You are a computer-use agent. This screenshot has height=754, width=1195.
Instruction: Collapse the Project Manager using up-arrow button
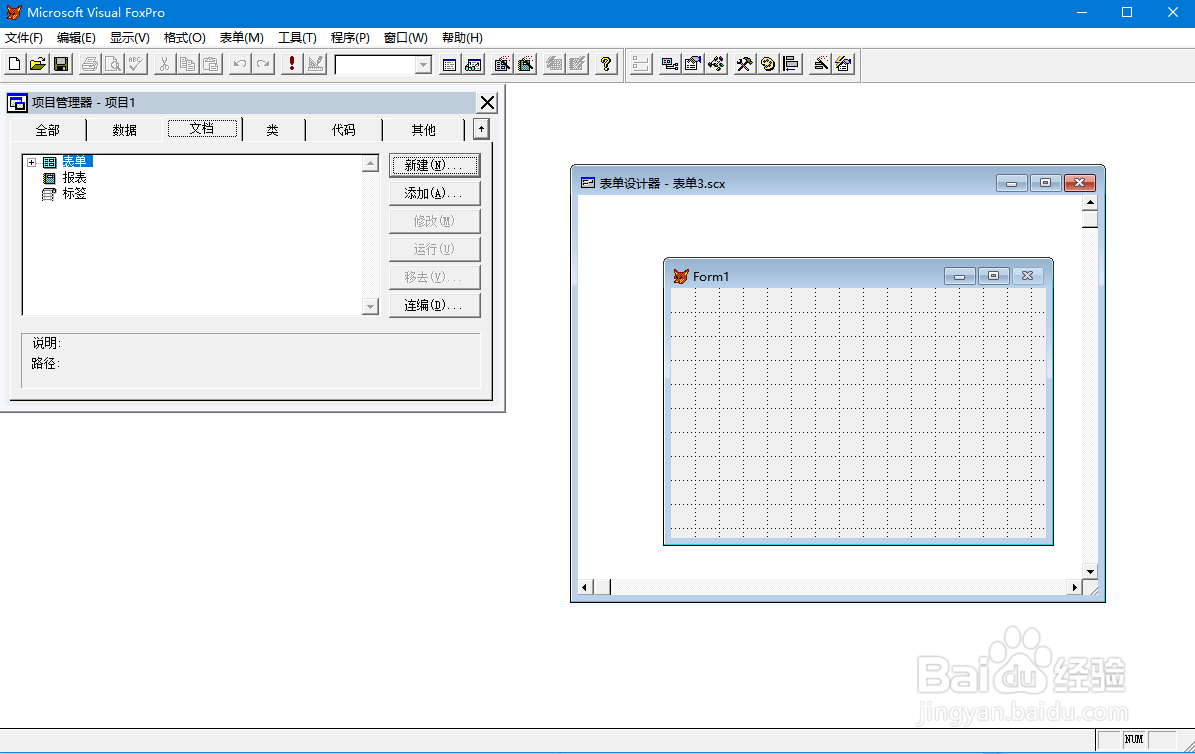[x=481, y=129]
